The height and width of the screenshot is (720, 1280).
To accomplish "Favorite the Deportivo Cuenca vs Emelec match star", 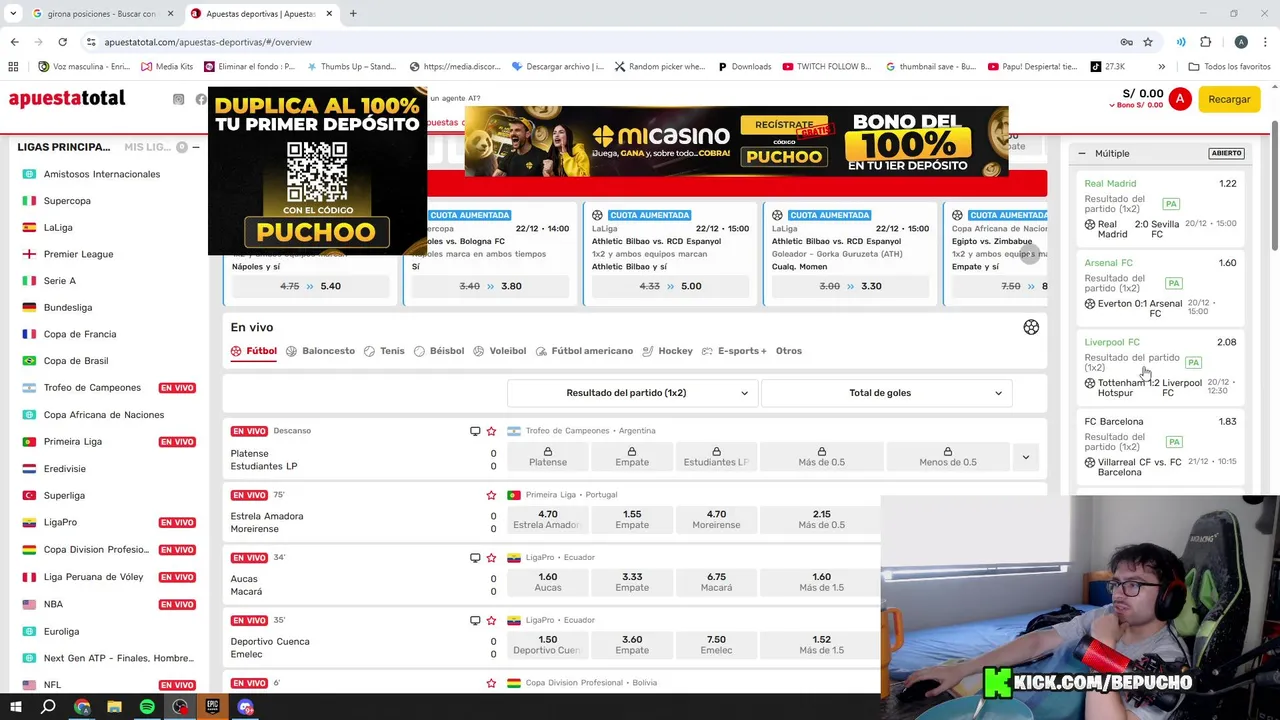I will (491, 620).
